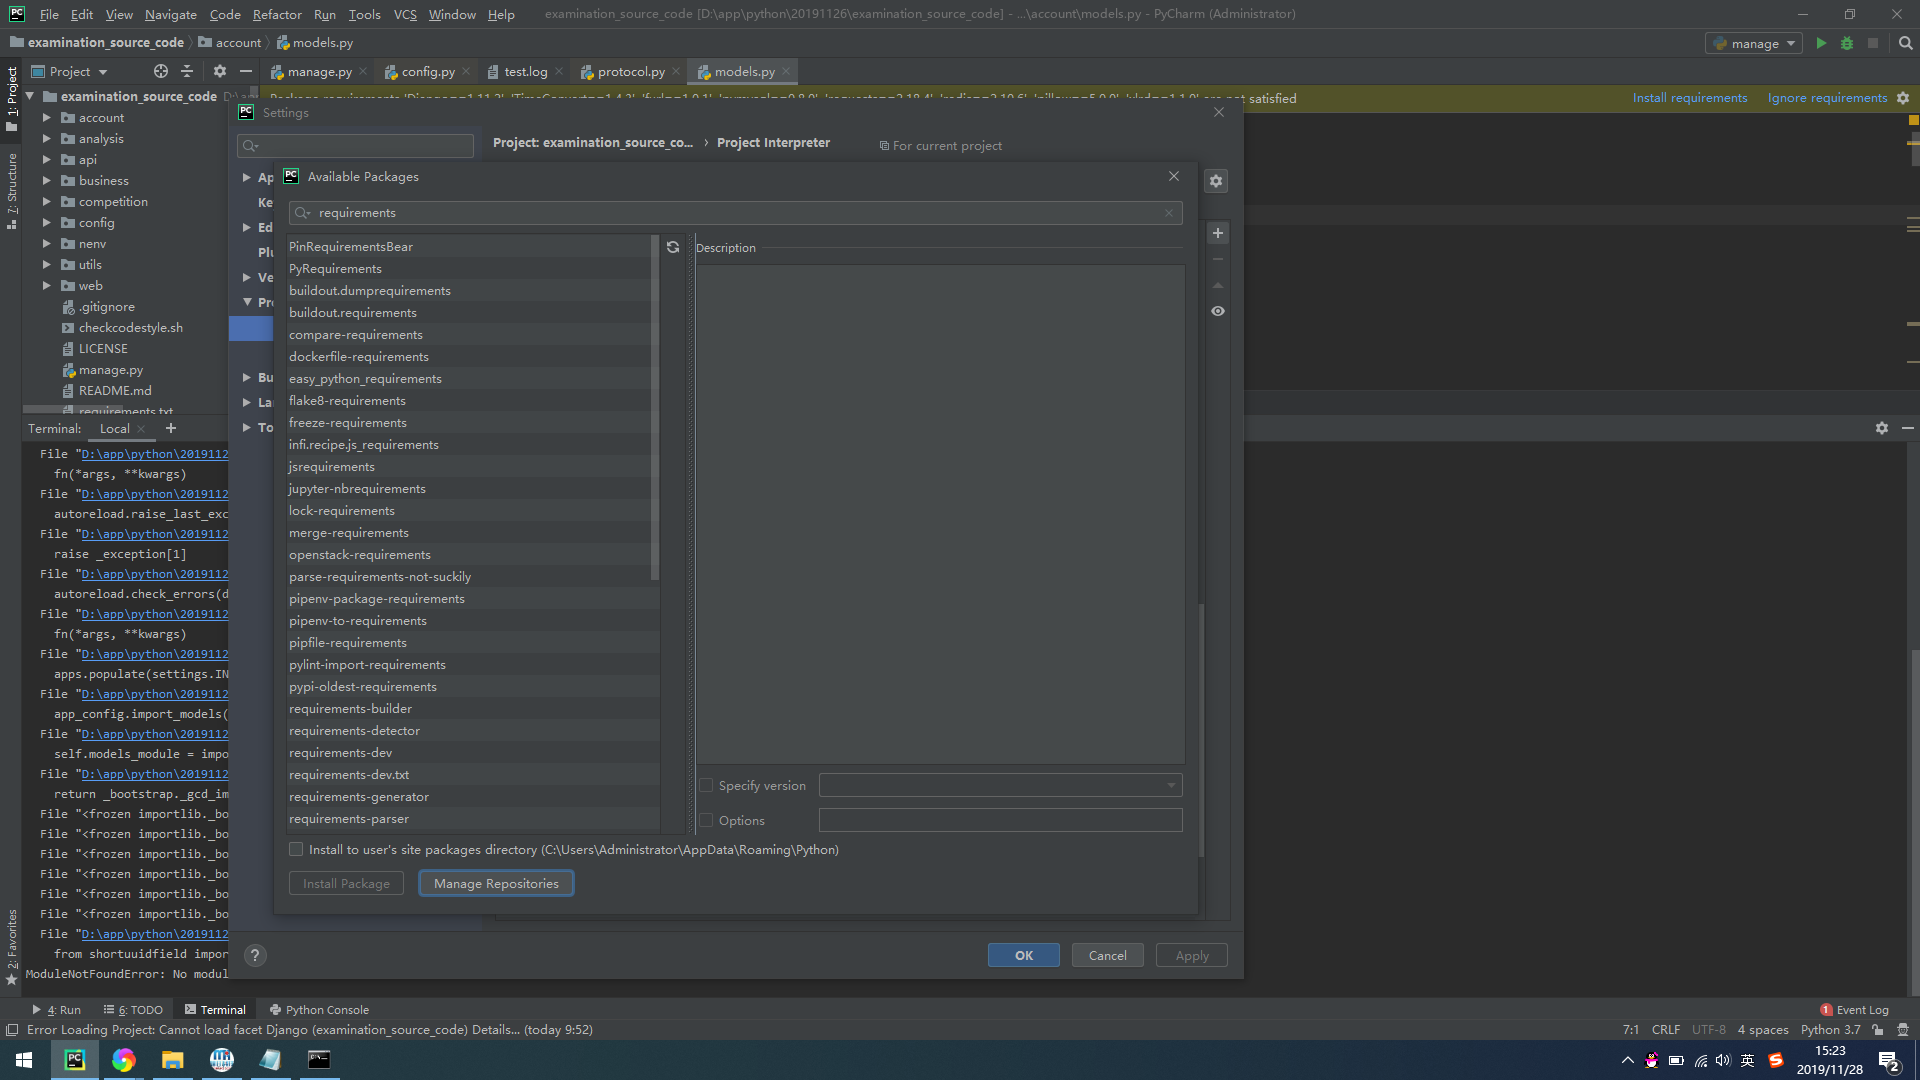Image resolution: width=1920 pixels, height=1080 pixels.
Task: Hide the Project tool window
Action: 246,71
